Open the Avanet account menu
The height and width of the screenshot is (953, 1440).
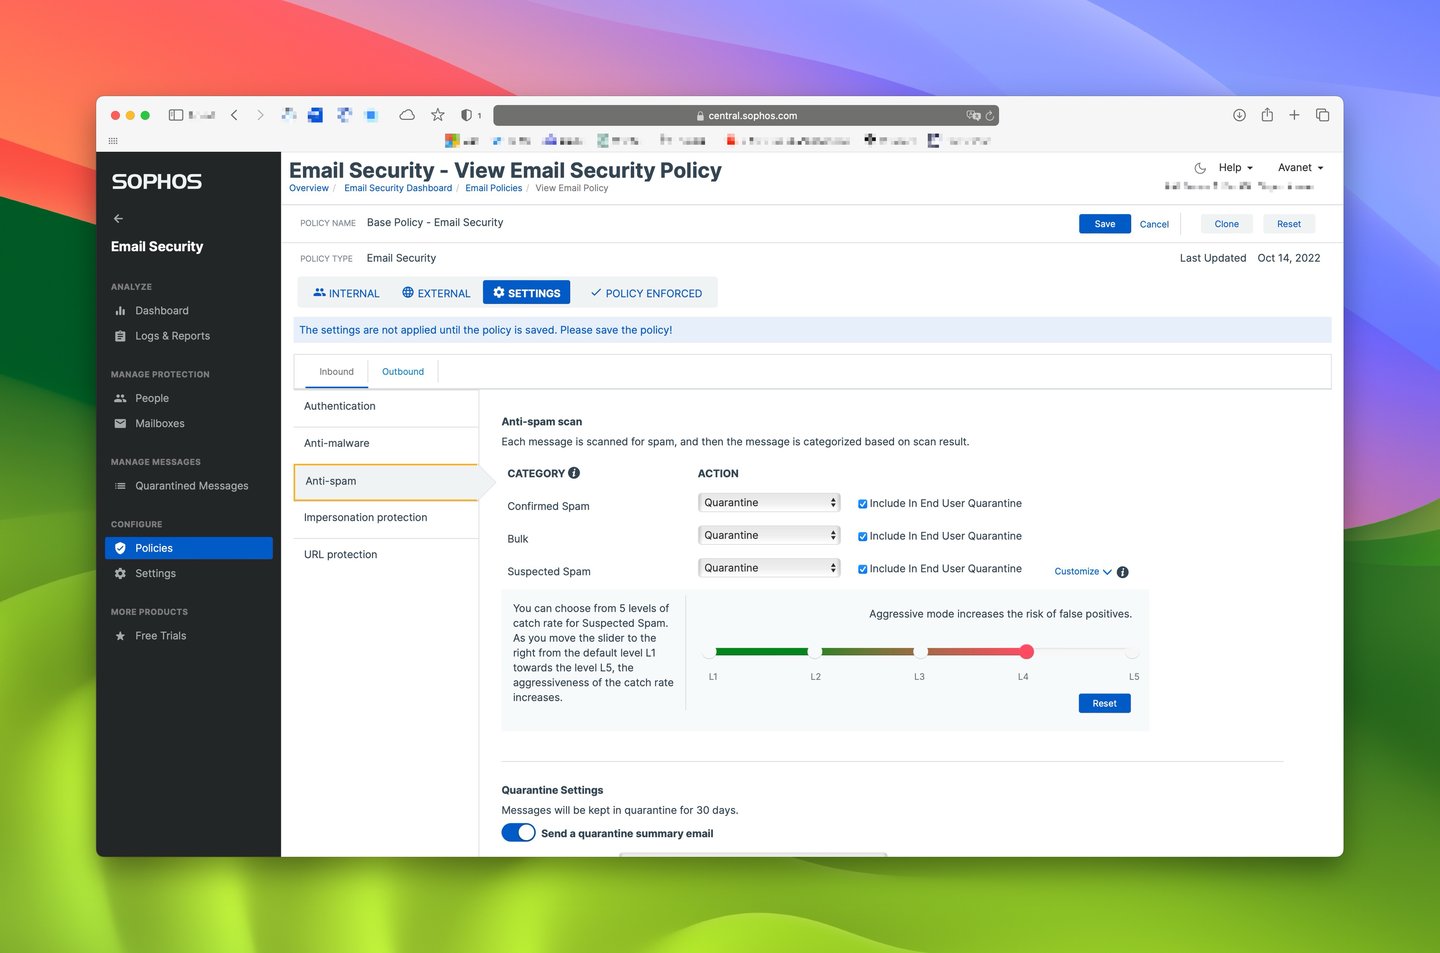point(1300,168)
